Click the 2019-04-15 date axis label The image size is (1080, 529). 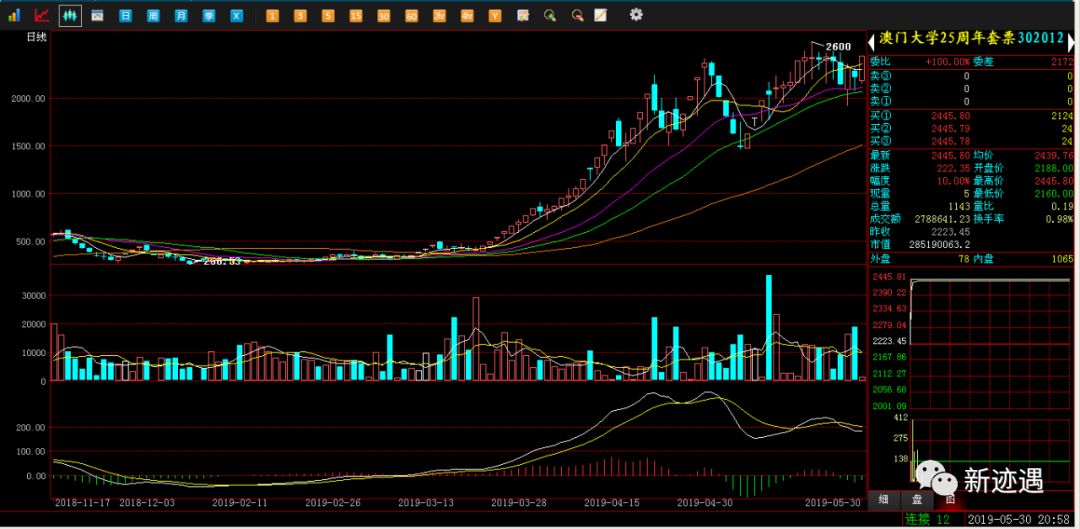[x=612, y=503]
